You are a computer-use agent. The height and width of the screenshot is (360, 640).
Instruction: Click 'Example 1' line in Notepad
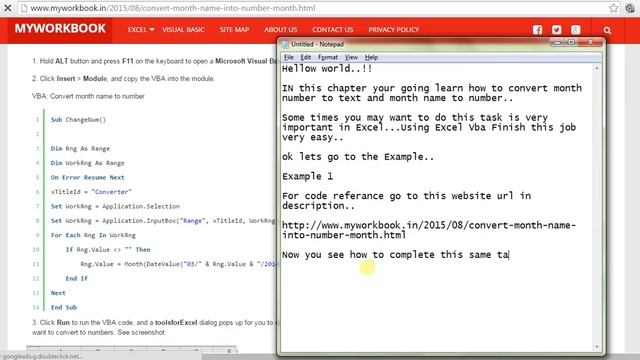coord(307,176)
